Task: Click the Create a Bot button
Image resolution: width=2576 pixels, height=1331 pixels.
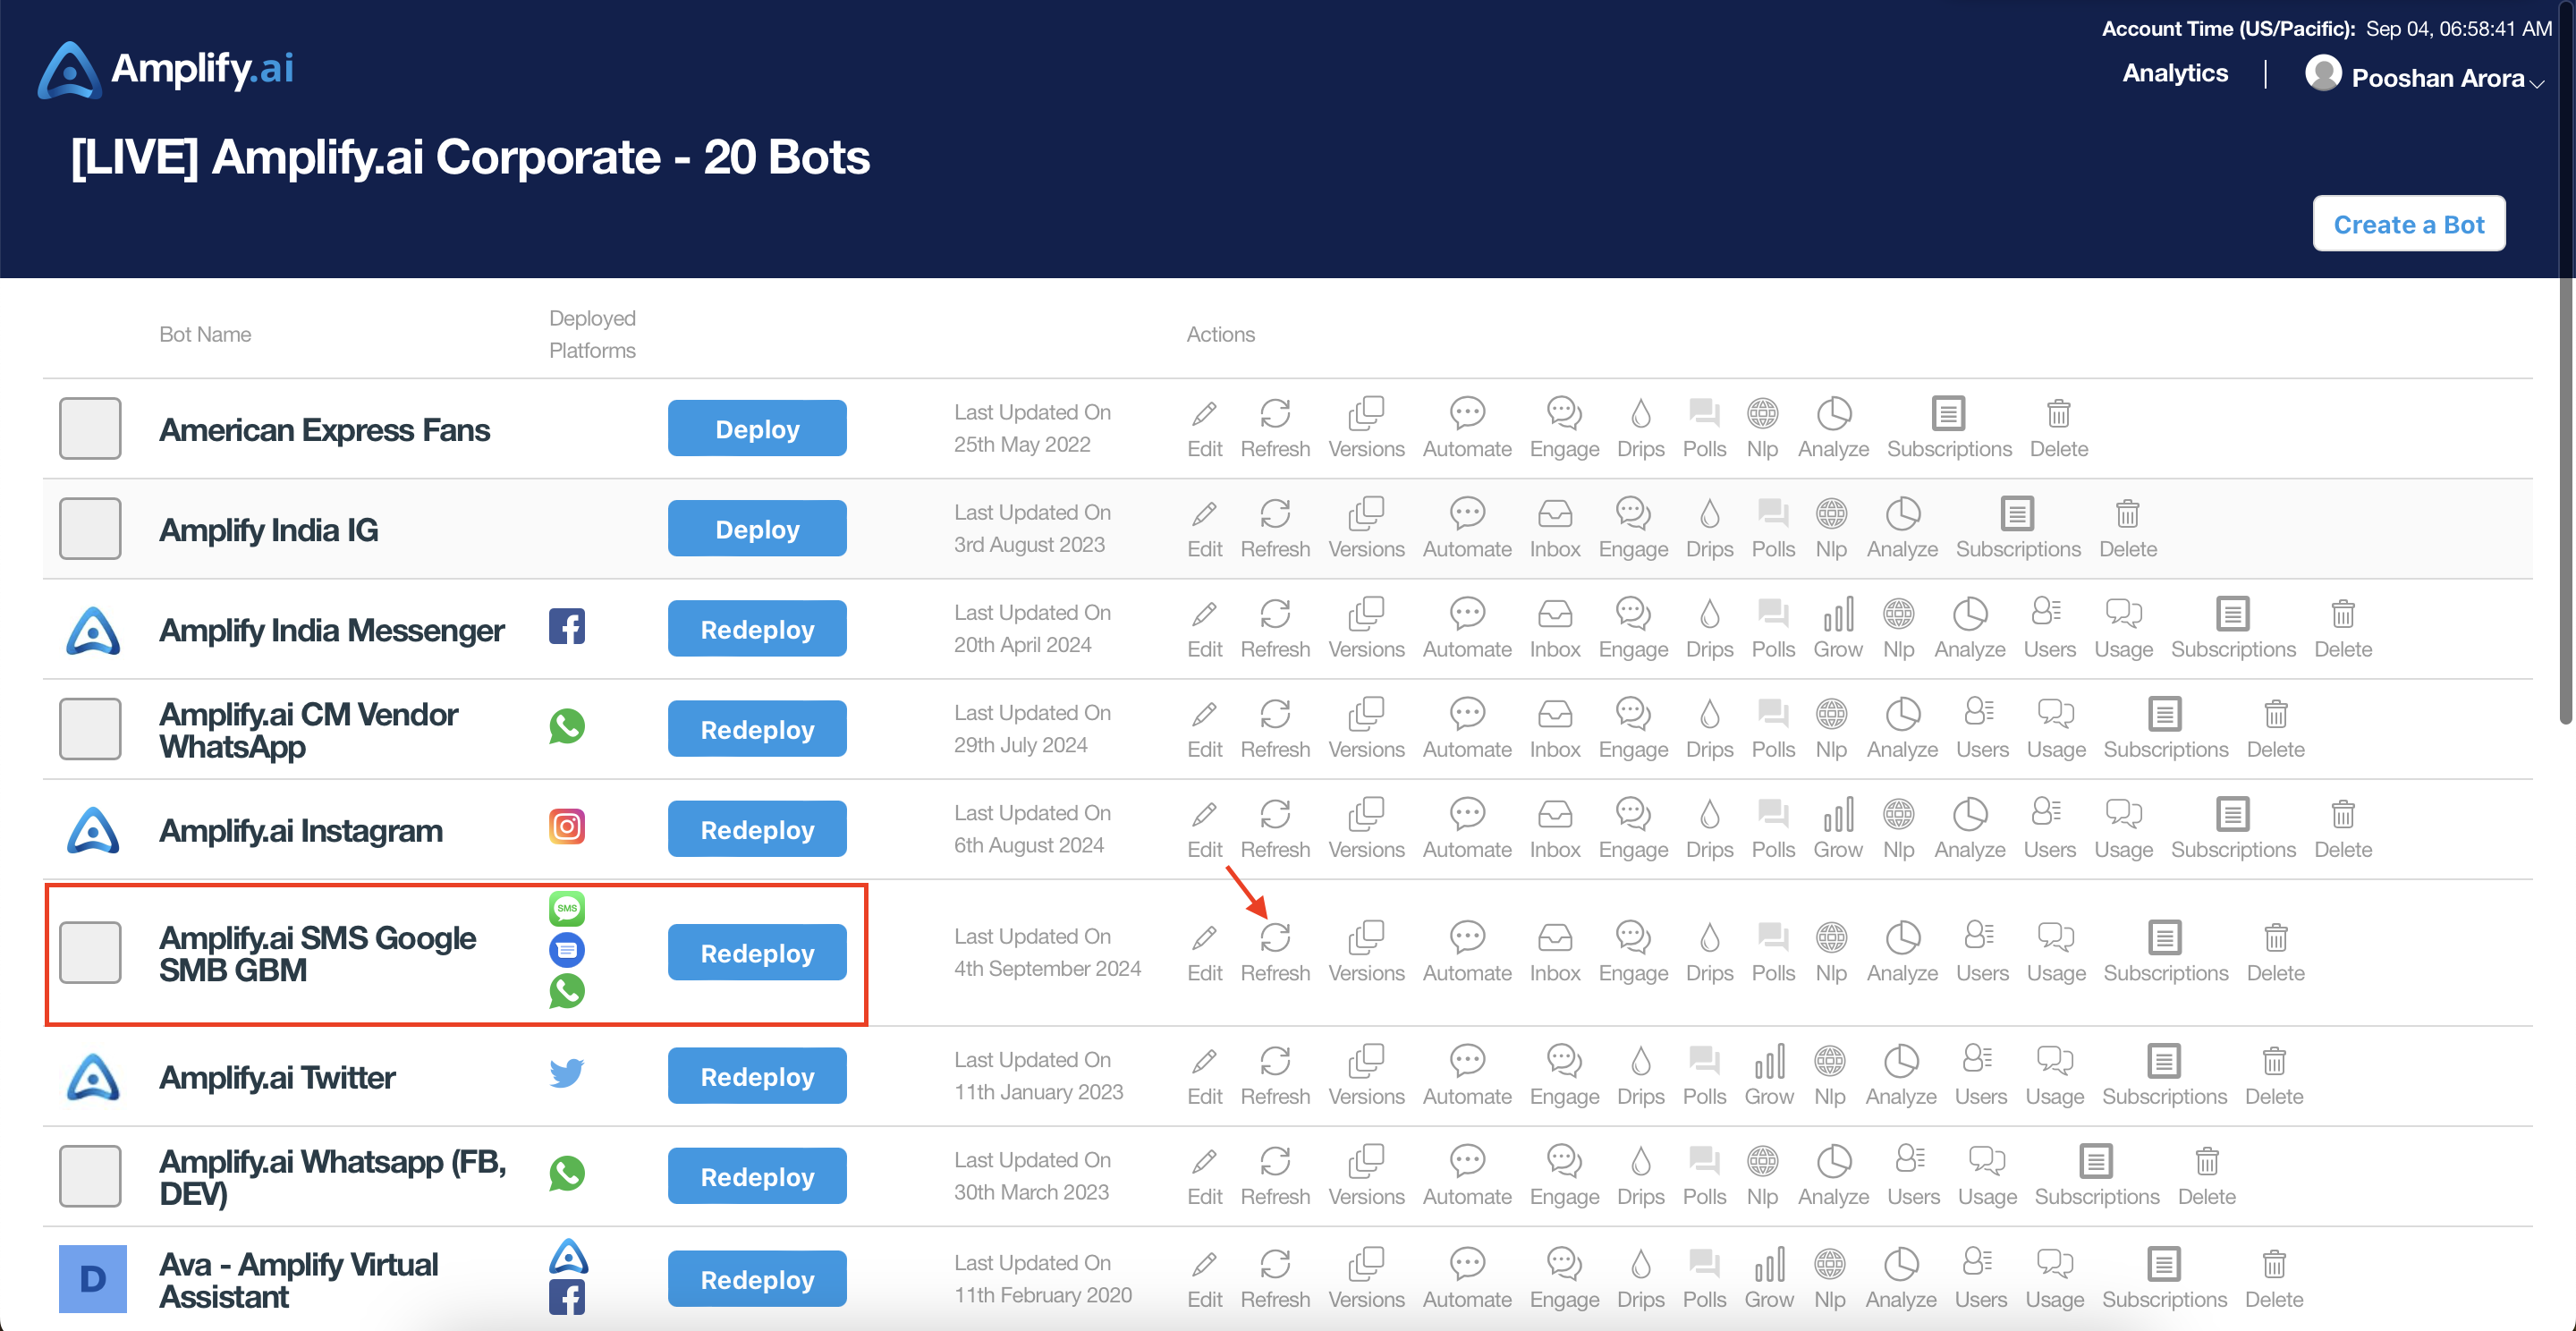Action: [x=2407, y=224]
